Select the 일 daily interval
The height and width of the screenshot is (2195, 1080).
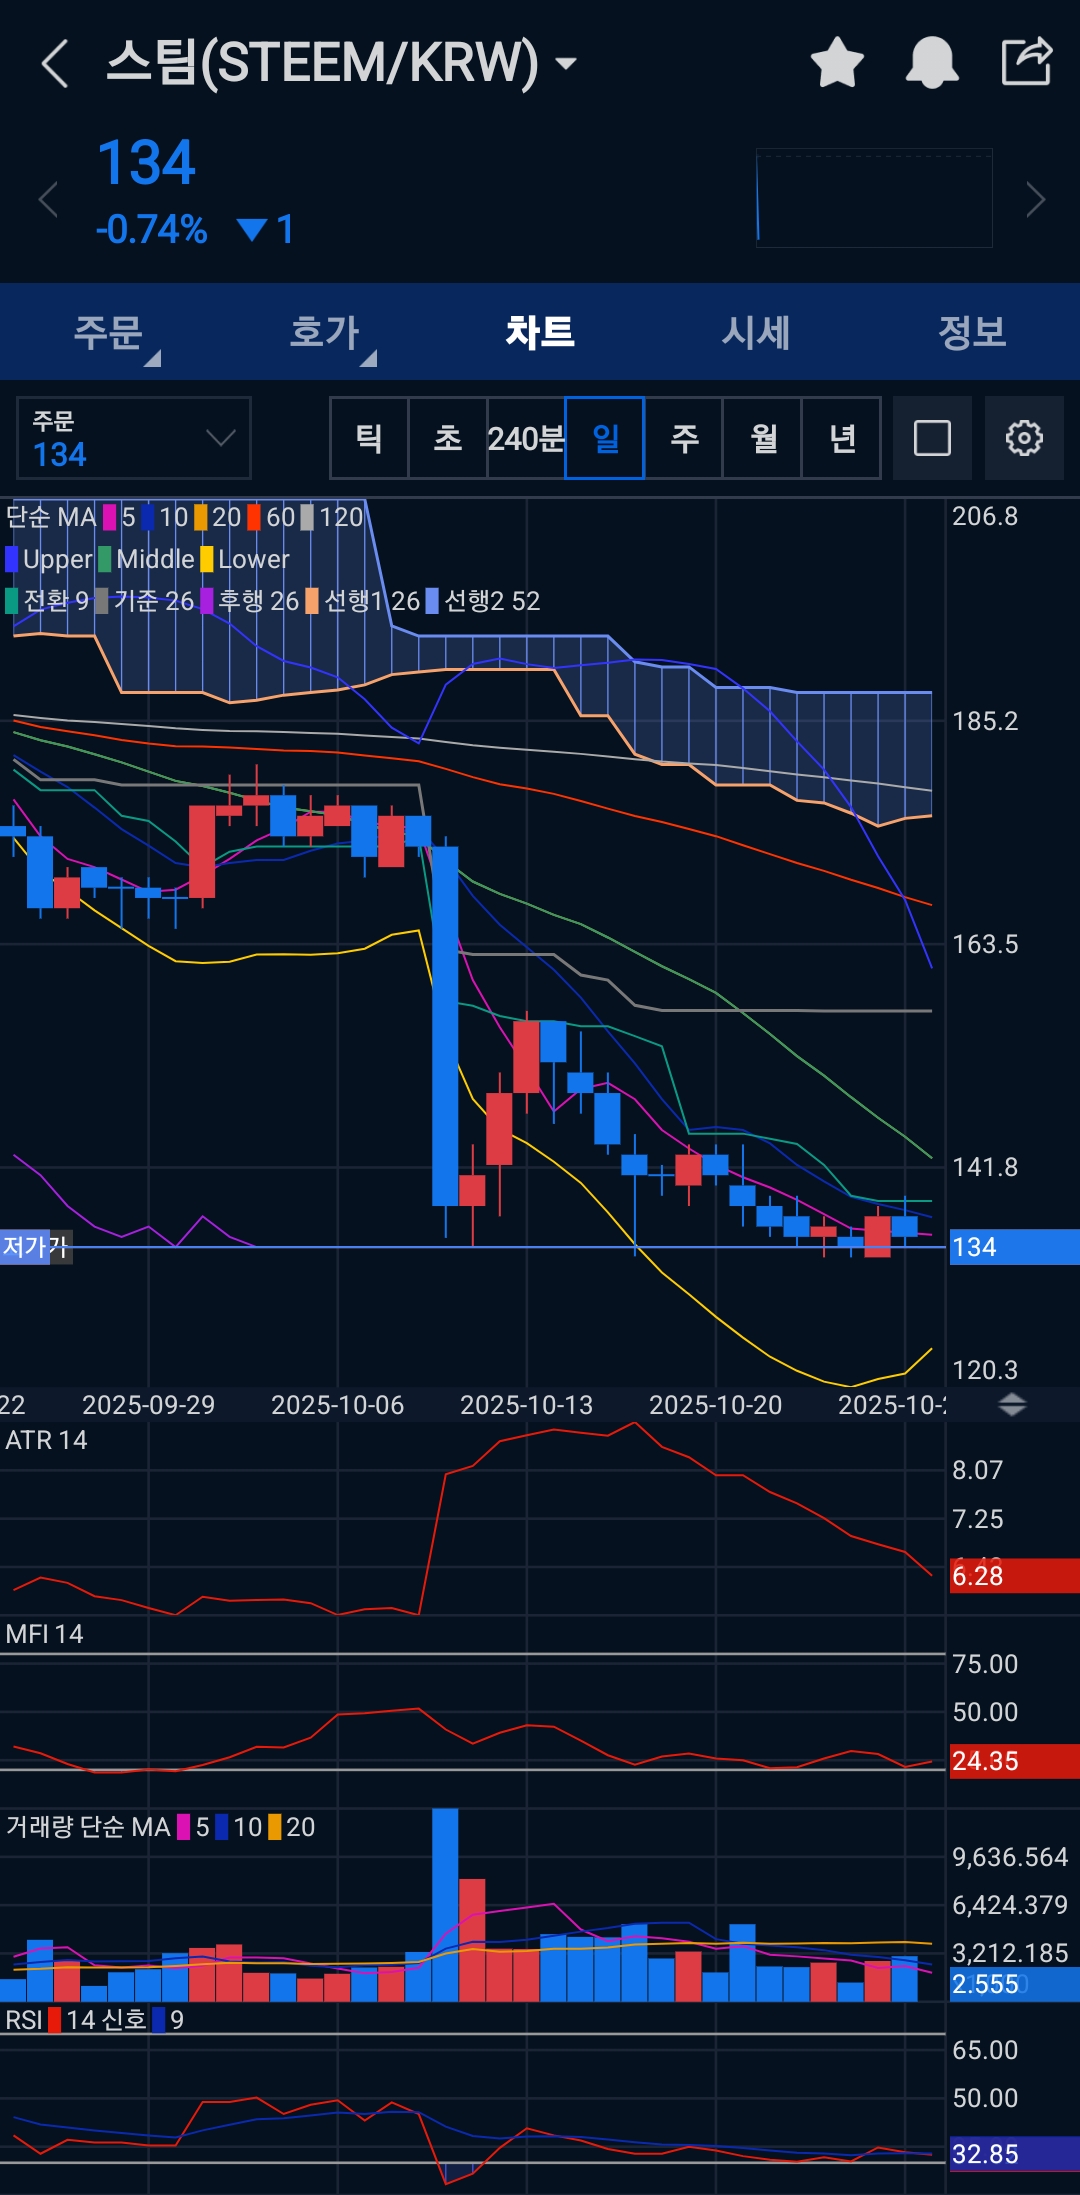[x=605, y=438]
